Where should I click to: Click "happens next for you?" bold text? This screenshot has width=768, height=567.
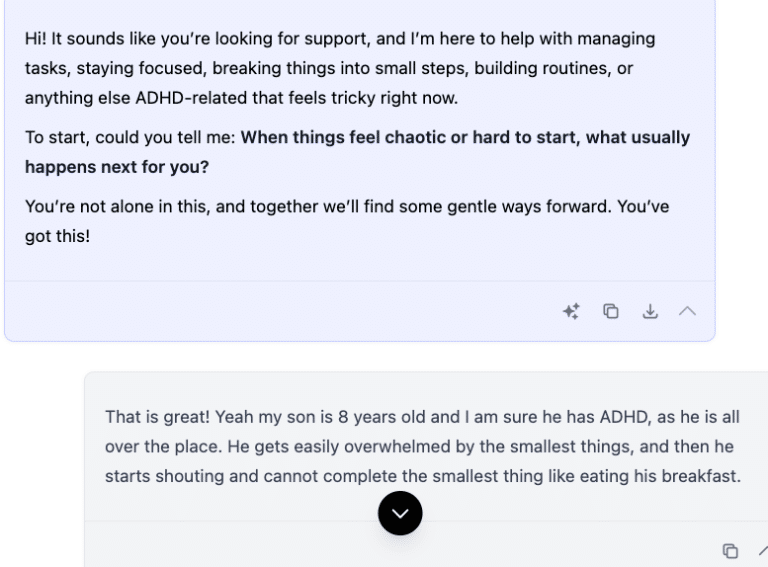[x=117, y=167]
